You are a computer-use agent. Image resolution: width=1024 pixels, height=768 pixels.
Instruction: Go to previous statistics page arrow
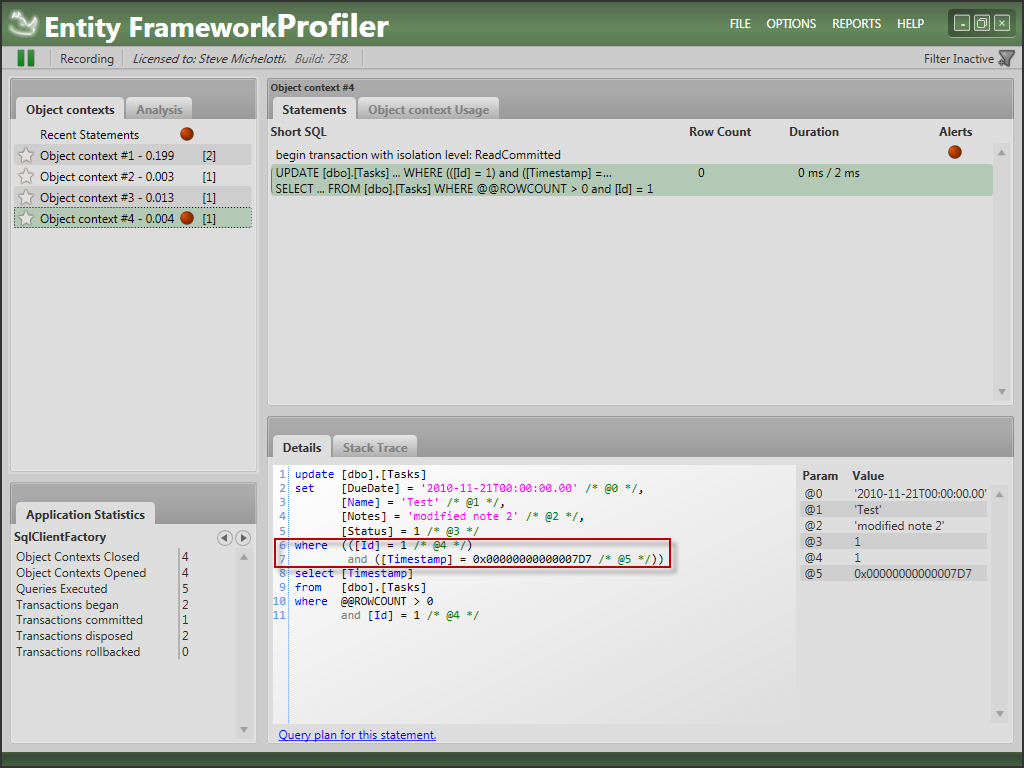[x=225, y=537]
